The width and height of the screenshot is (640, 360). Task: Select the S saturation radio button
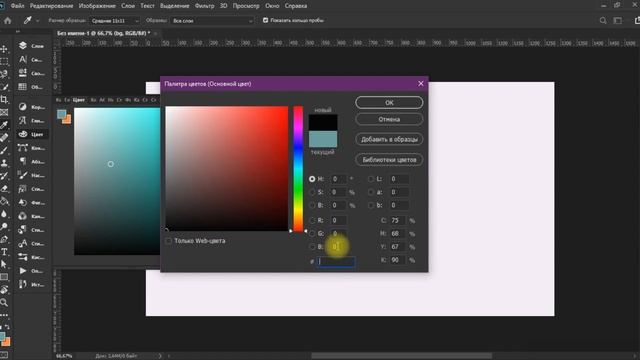312,192
